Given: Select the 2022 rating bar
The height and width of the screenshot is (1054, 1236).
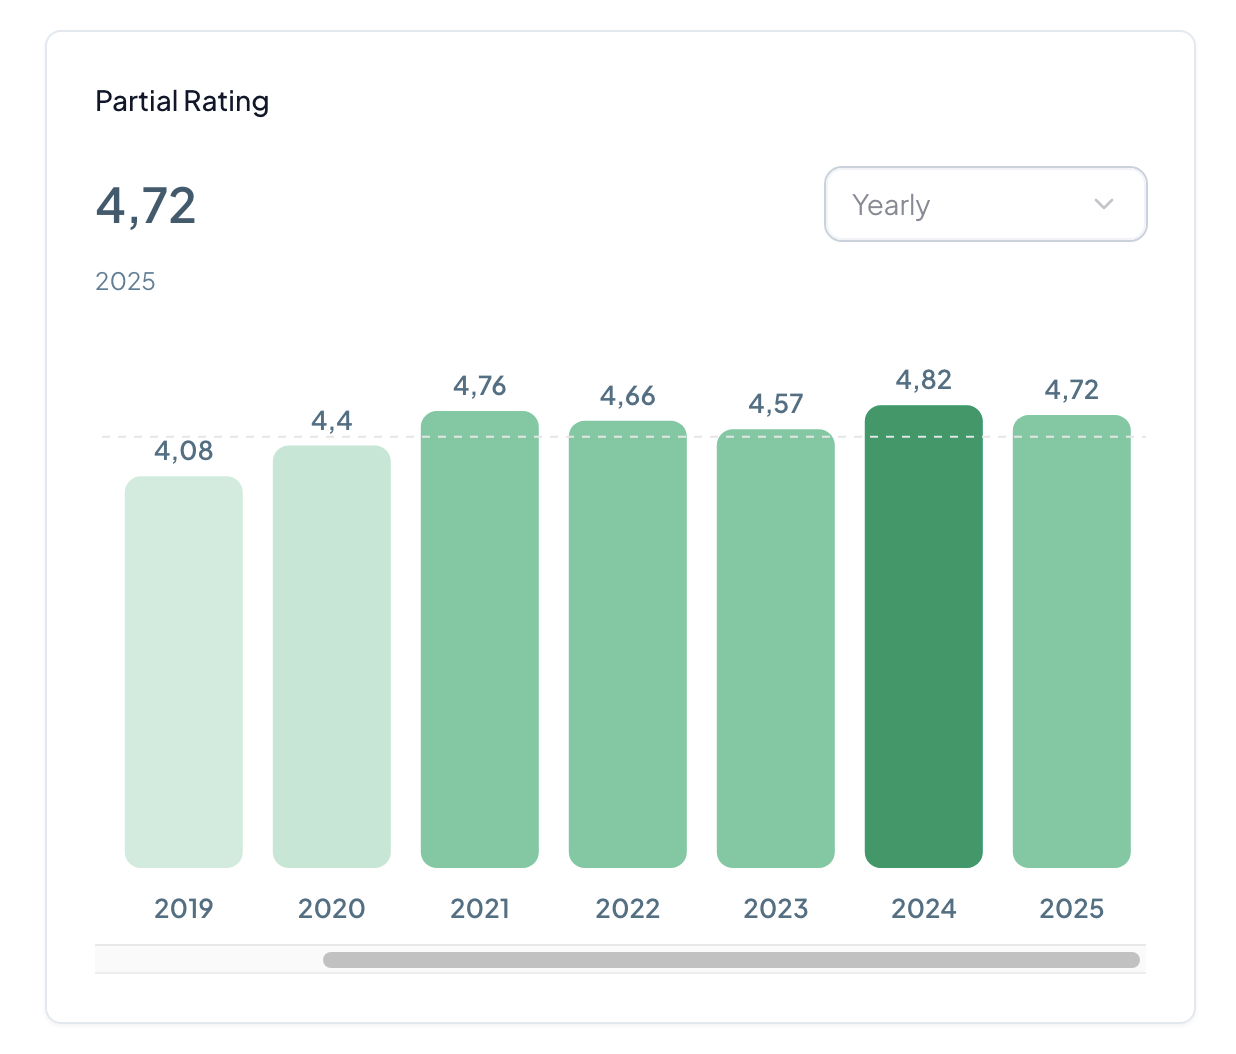Looking at the screenshot, I should click(x=628, y=644).
